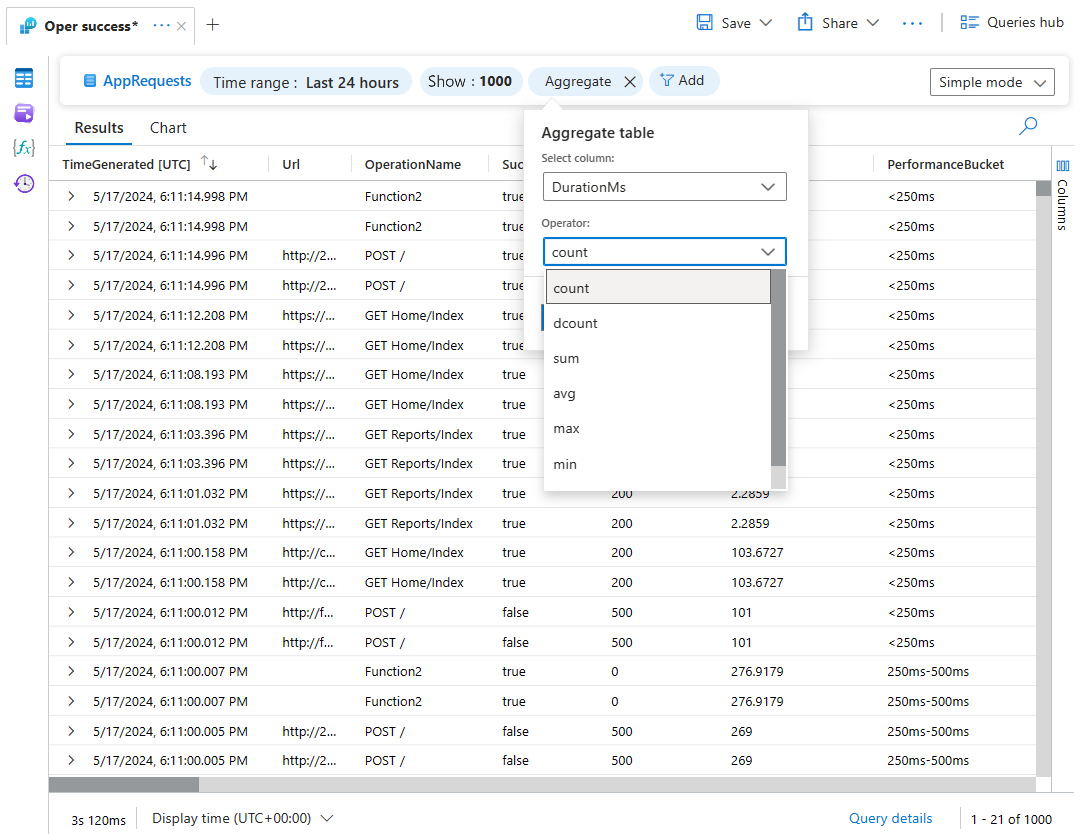Open the Simple mode dropdown
Screen dimensions: 1081x834
991,82
